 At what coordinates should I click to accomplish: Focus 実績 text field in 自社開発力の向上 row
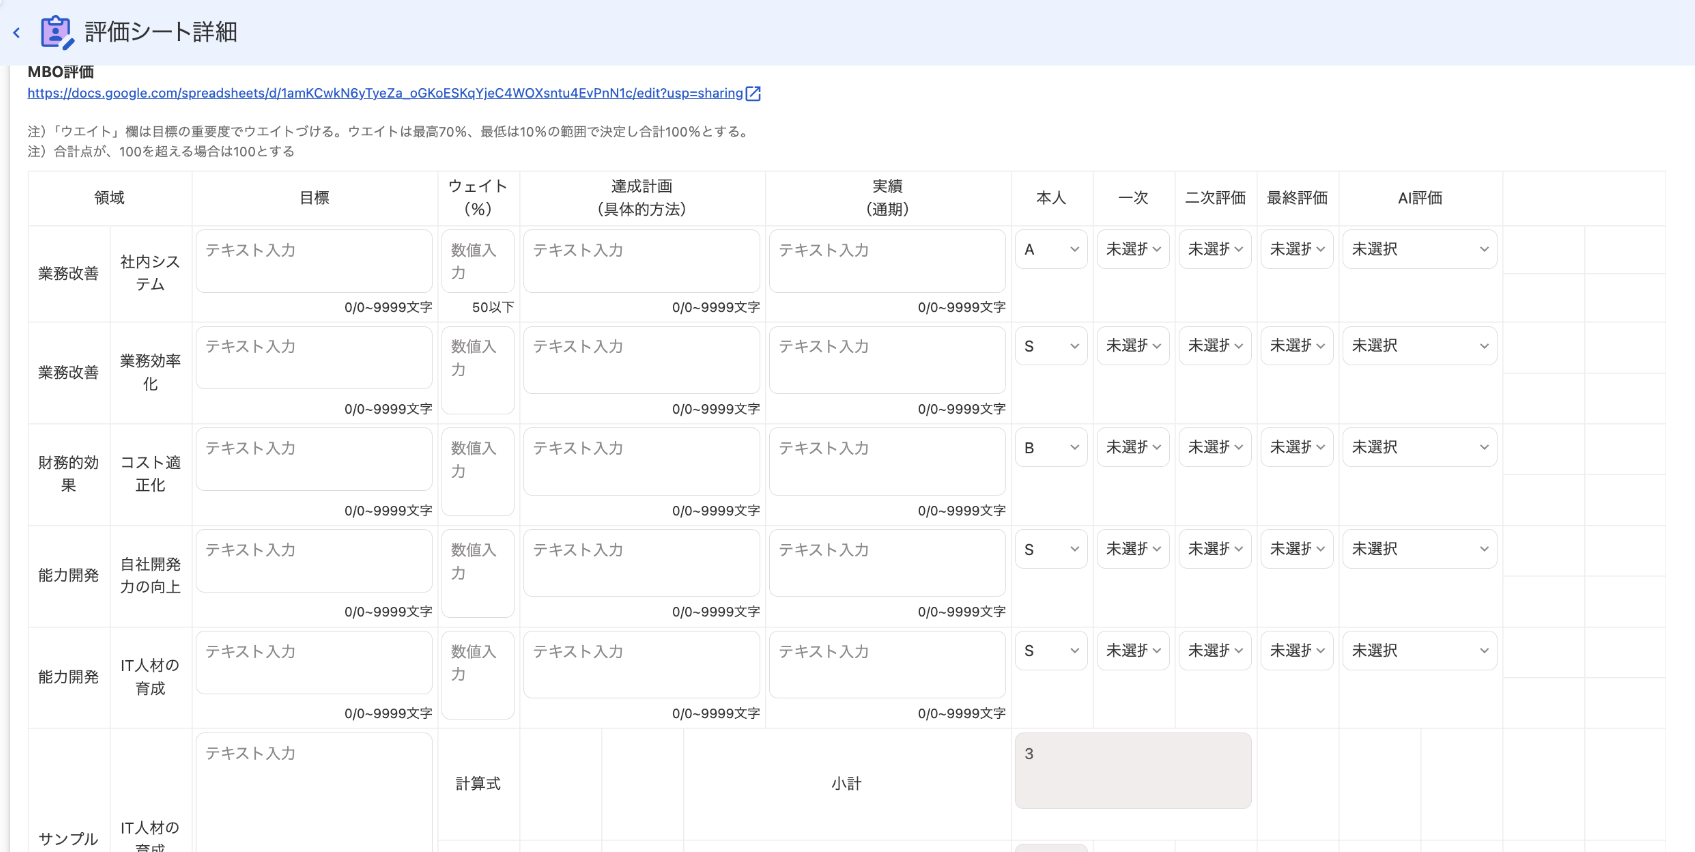(x=887, y=563)
